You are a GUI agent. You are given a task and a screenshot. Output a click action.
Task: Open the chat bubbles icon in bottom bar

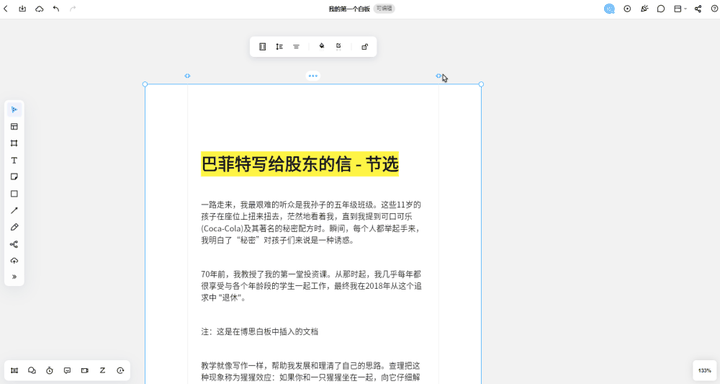(x=32, y=370)
